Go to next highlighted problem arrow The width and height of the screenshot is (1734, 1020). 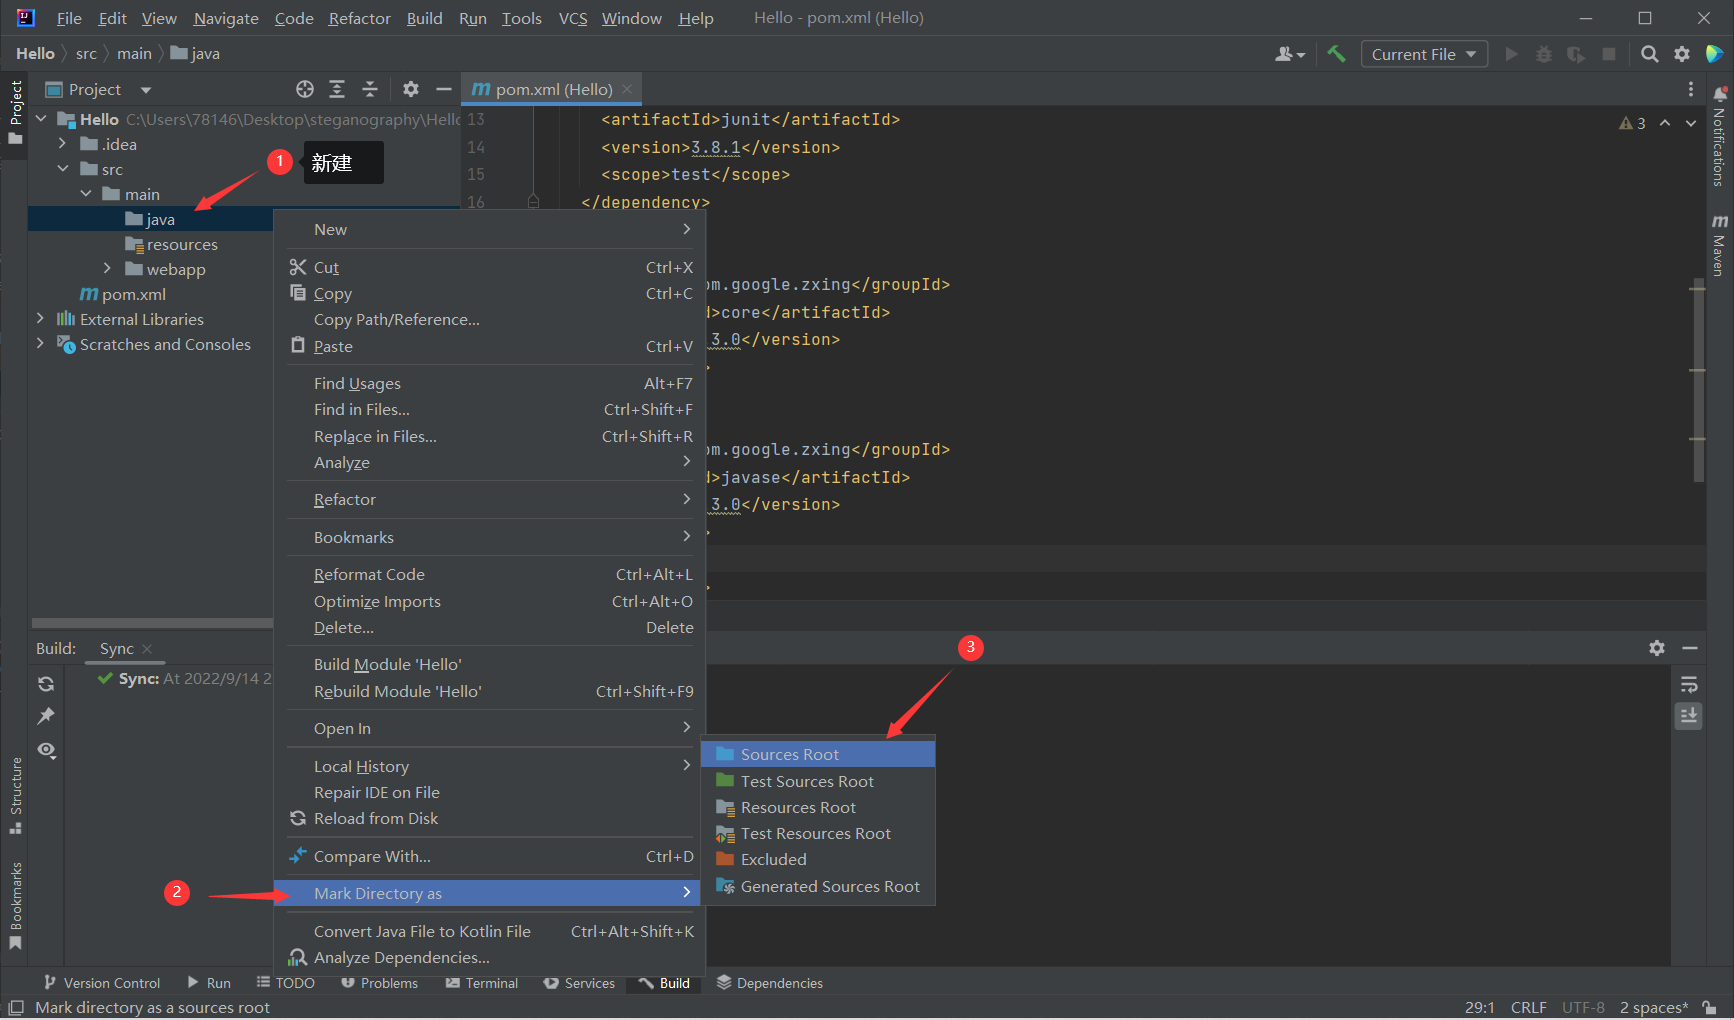(1691, 123)
